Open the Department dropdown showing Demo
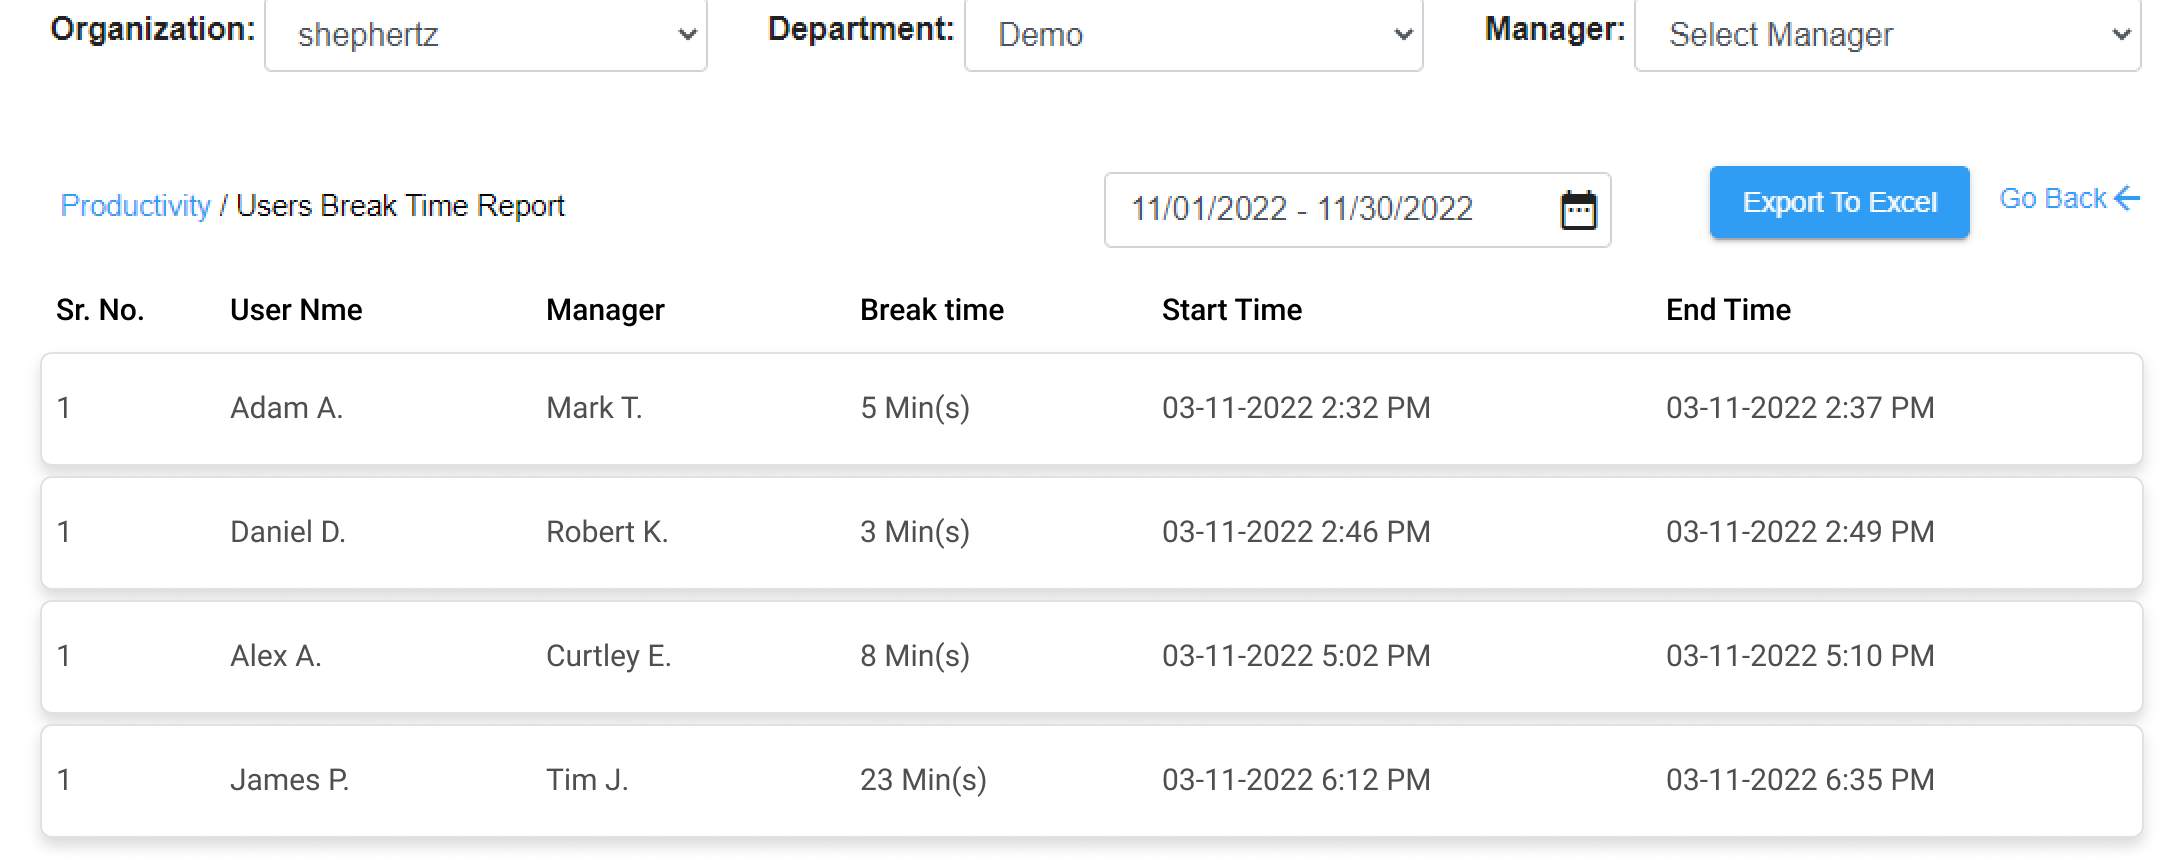This screenshot has width=2166, height=862. point(1193,35)
